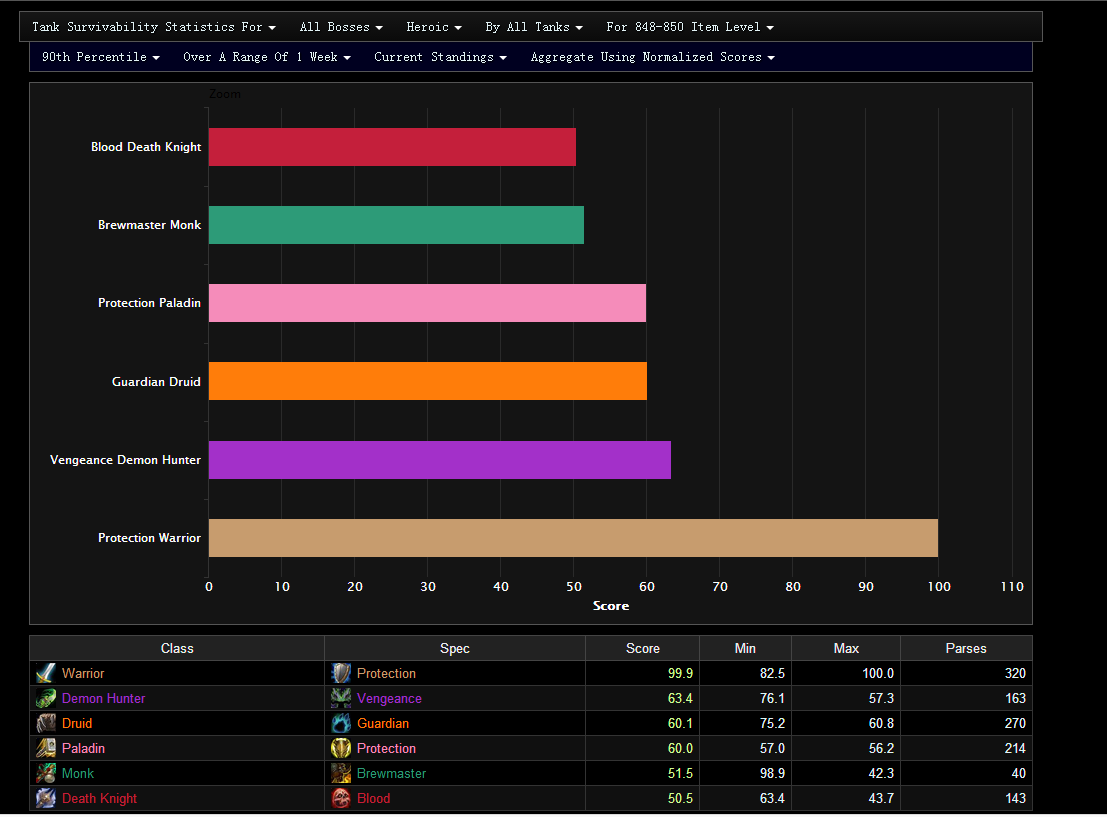Click the Vengeance spec icon

[x=341, y=699]
